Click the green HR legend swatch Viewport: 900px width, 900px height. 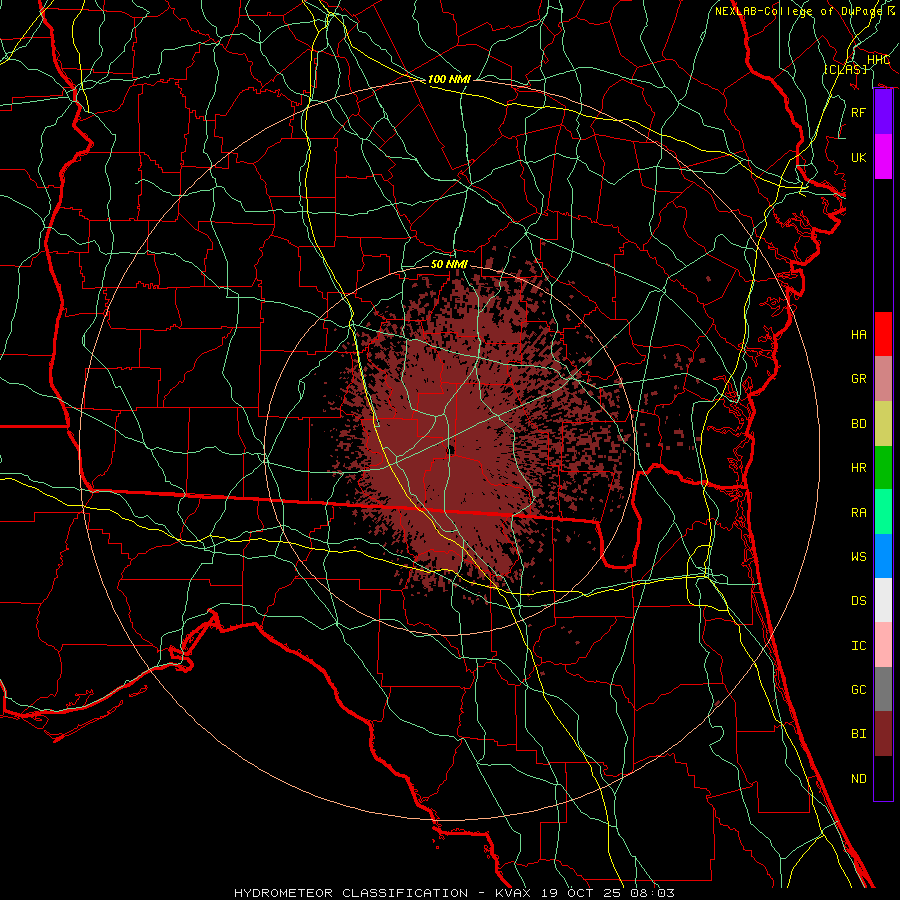pyautogui.click(x=883, y=467)
